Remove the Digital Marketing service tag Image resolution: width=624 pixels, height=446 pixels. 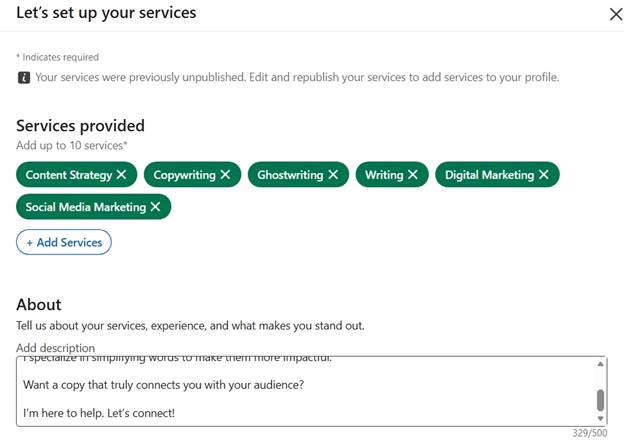[x=544, y=174]
